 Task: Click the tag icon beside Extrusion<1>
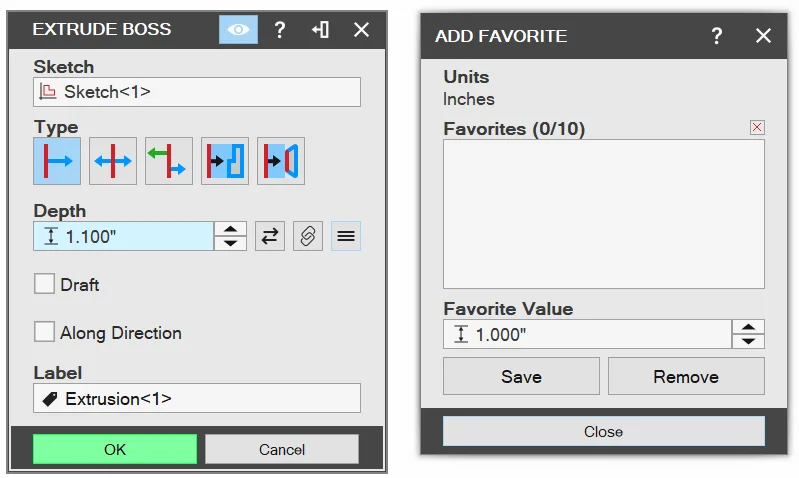coord(50,399)
